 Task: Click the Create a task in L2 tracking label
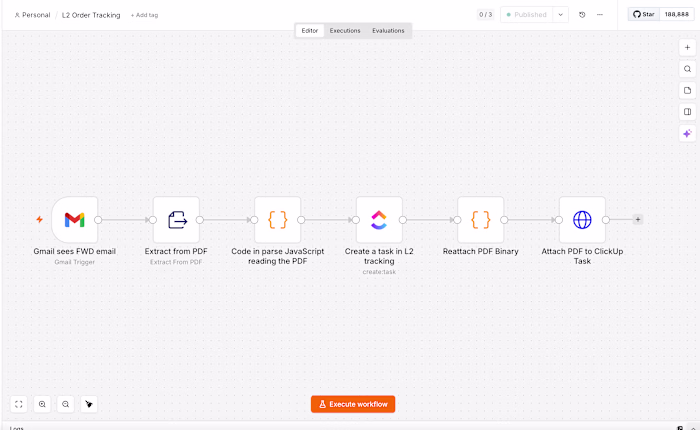(x=379, y=256)
